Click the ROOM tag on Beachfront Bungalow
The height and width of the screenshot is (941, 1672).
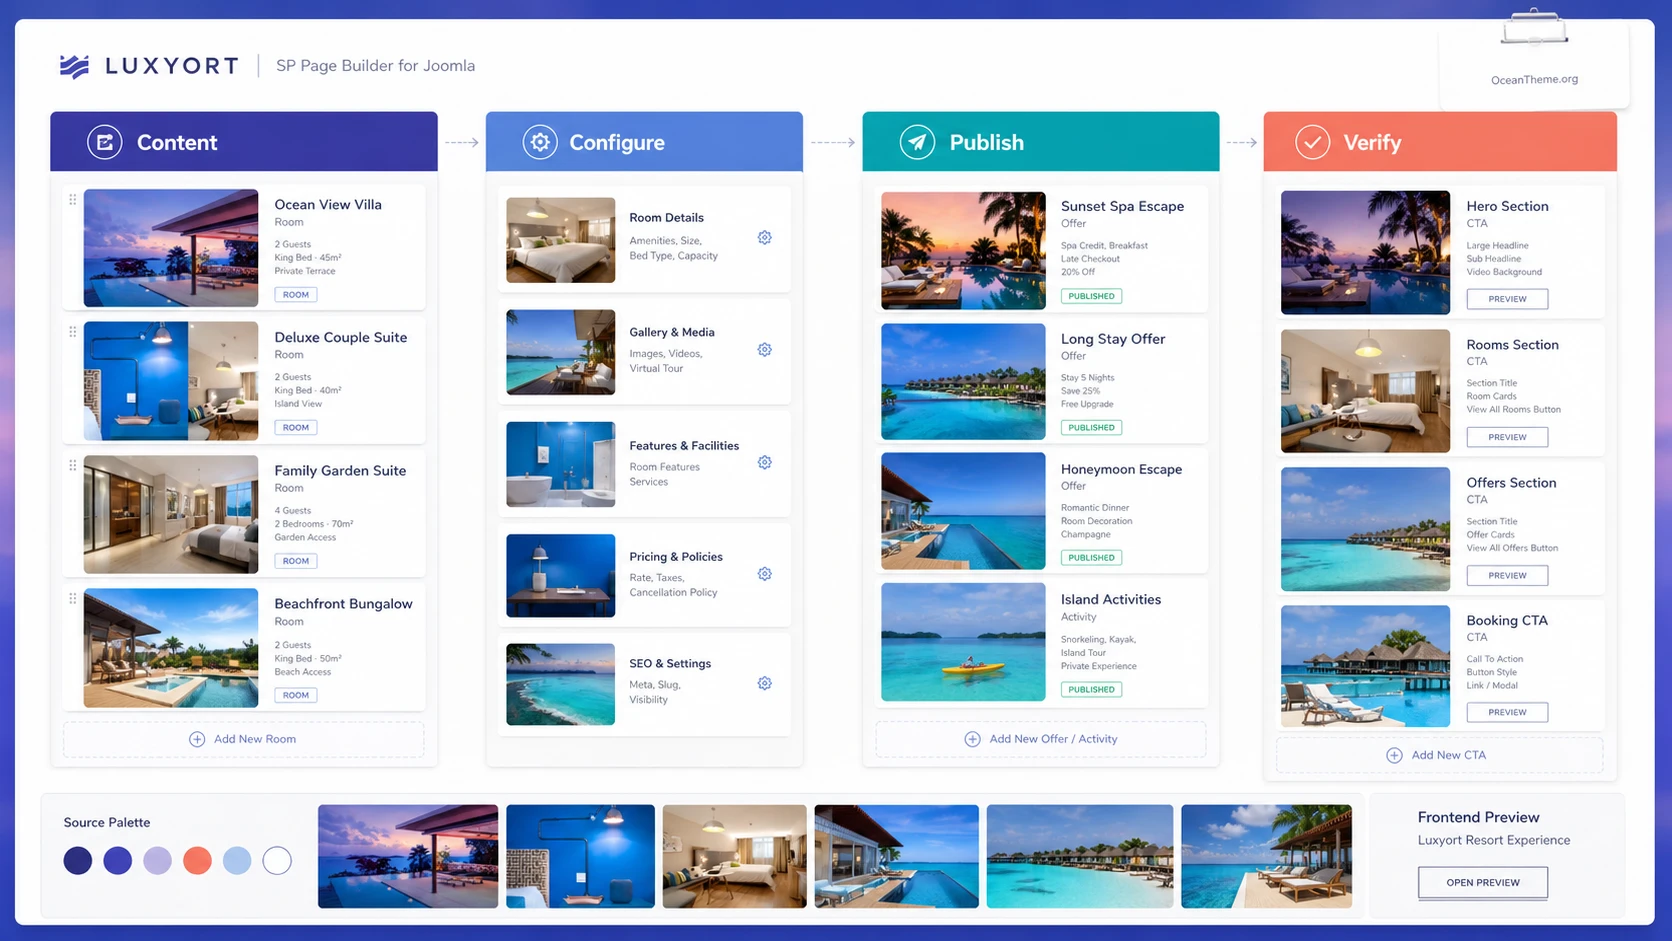[296, 695]
